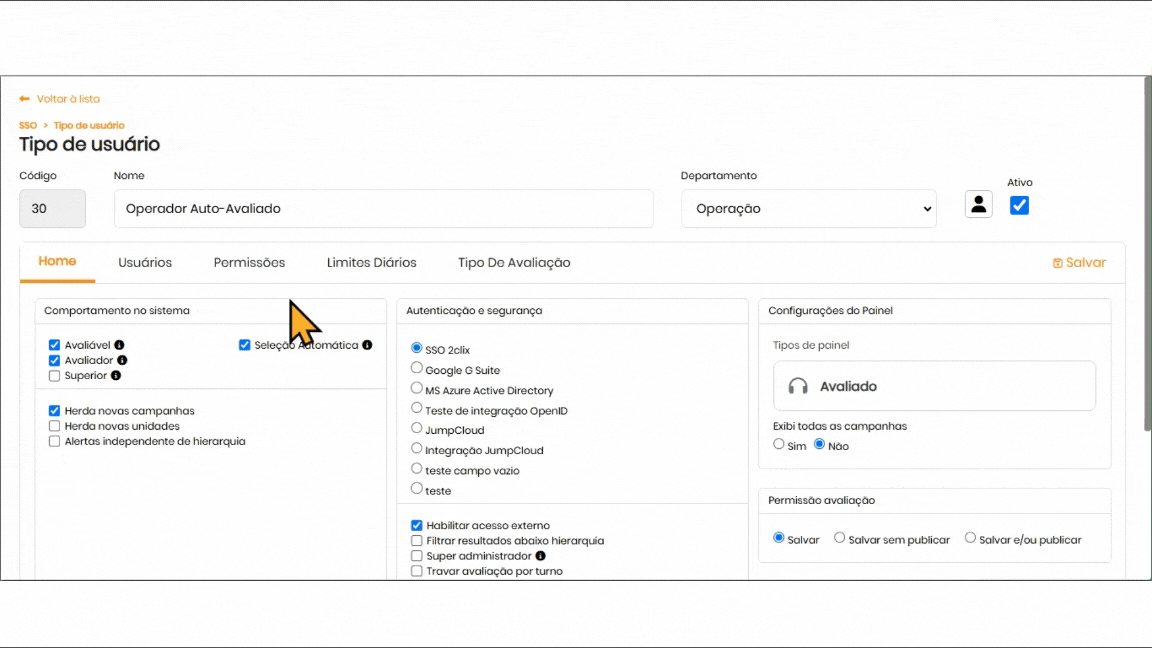Open the Limites Diários tab

[371, 263]
